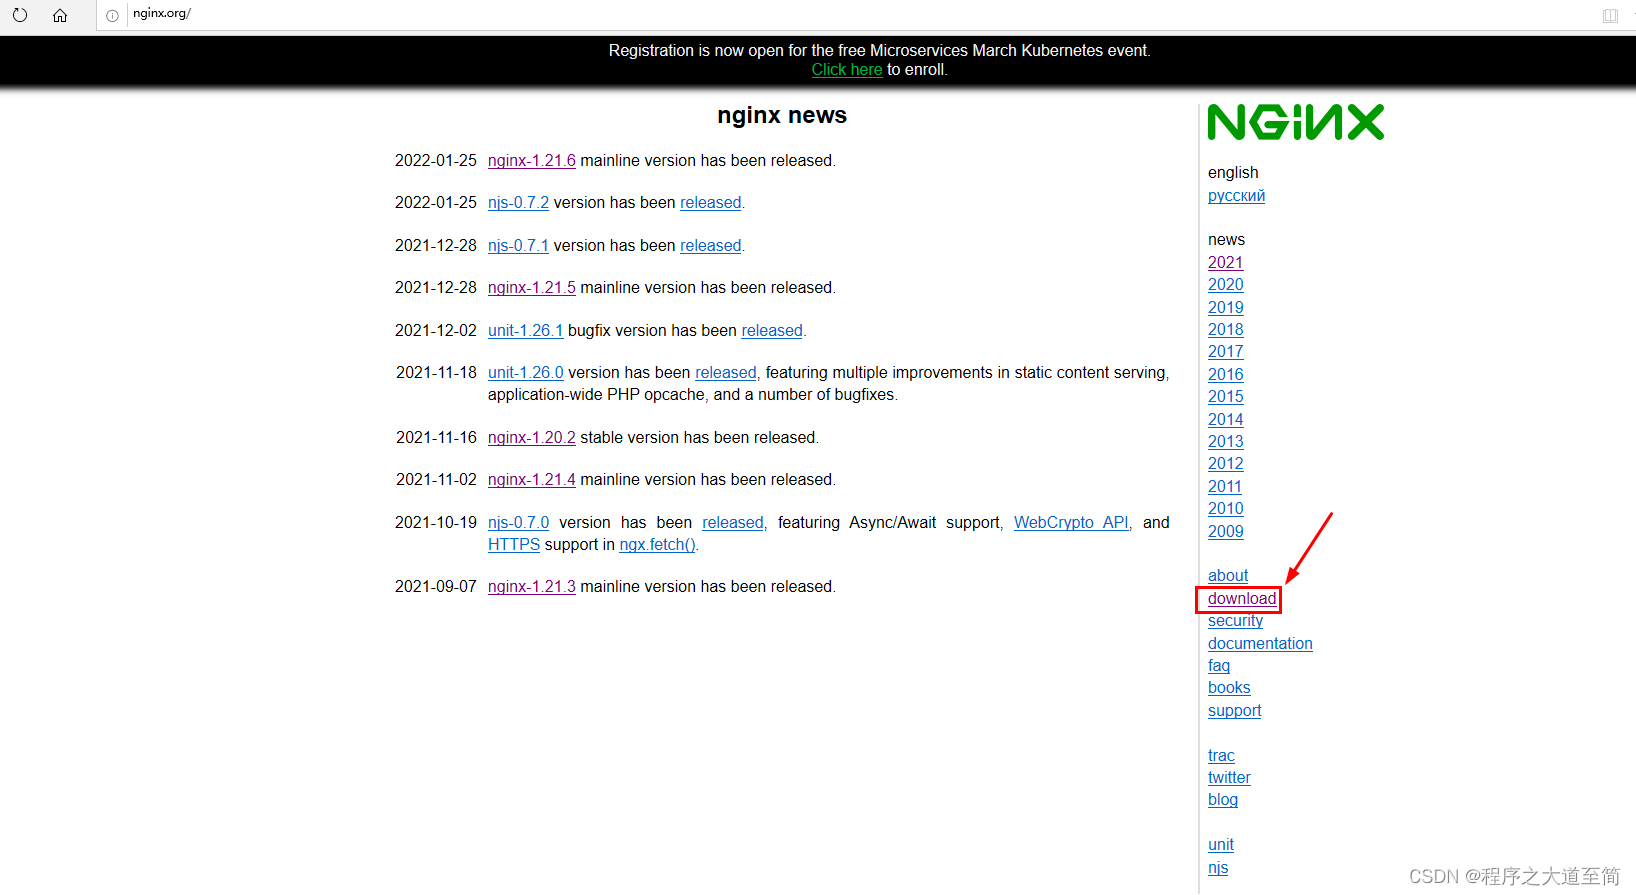The image size is (1636, 895).
Task: Open the 2019 news archive
Action: tap(1226, 308)
